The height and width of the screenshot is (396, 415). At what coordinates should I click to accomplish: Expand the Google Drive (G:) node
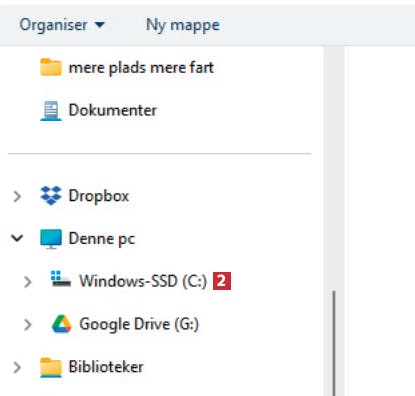[x=28, y=324]
